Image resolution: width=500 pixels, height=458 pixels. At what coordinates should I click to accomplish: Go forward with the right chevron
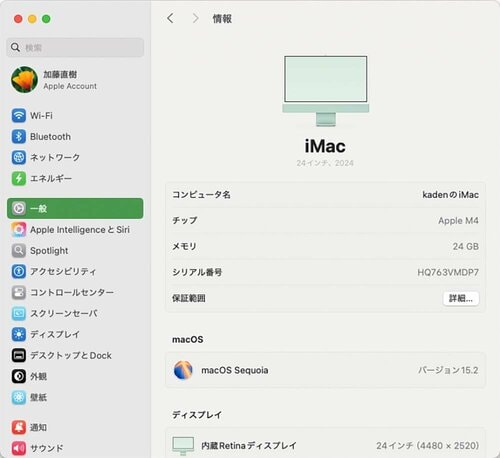pyautogui.click(x=195, y=18)
